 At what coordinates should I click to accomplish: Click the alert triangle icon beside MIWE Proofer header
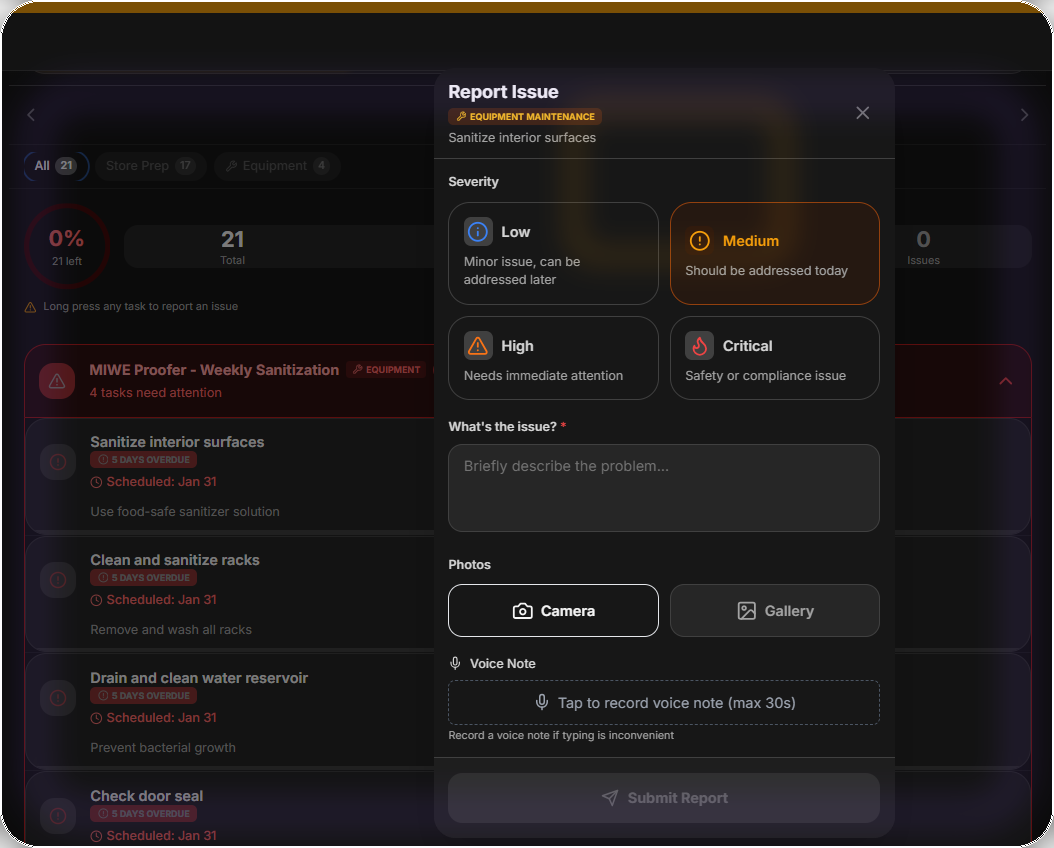[57, 380]
